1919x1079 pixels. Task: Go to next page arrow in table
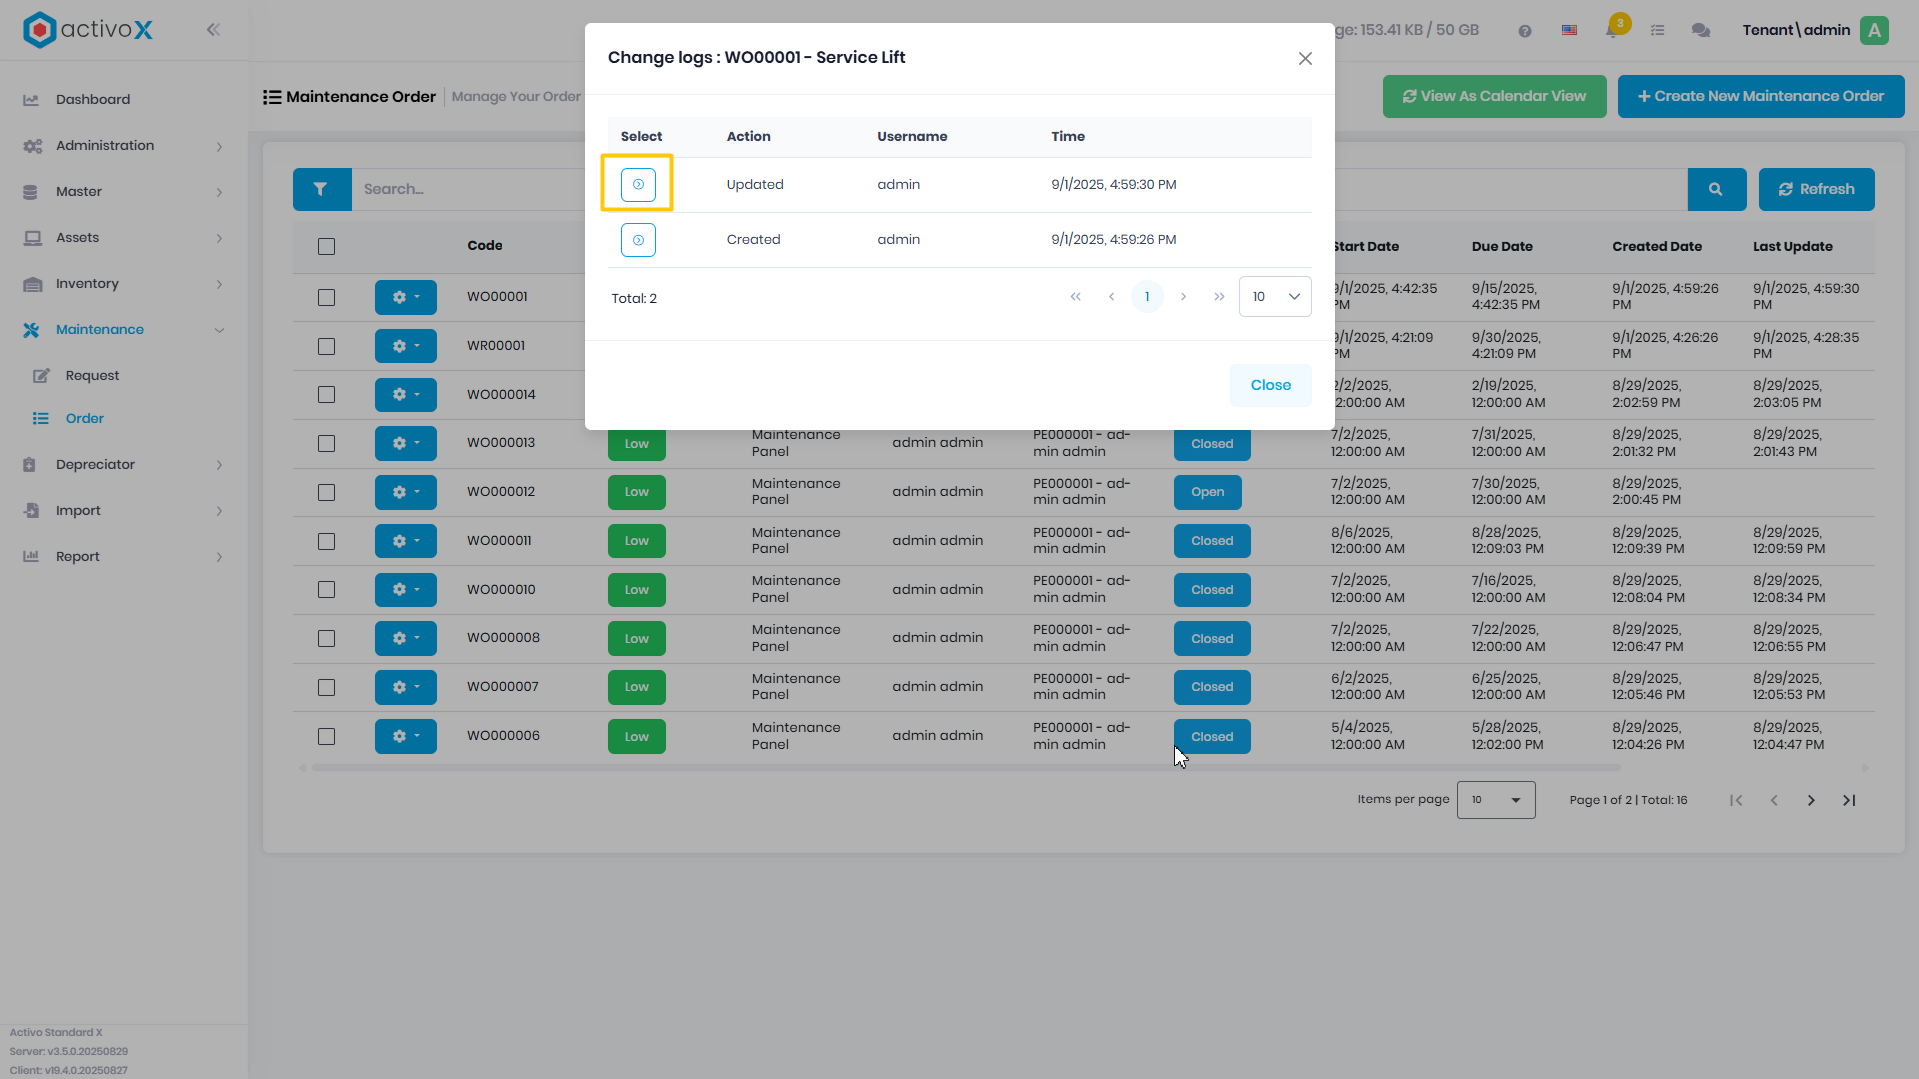click(1811, 800)
